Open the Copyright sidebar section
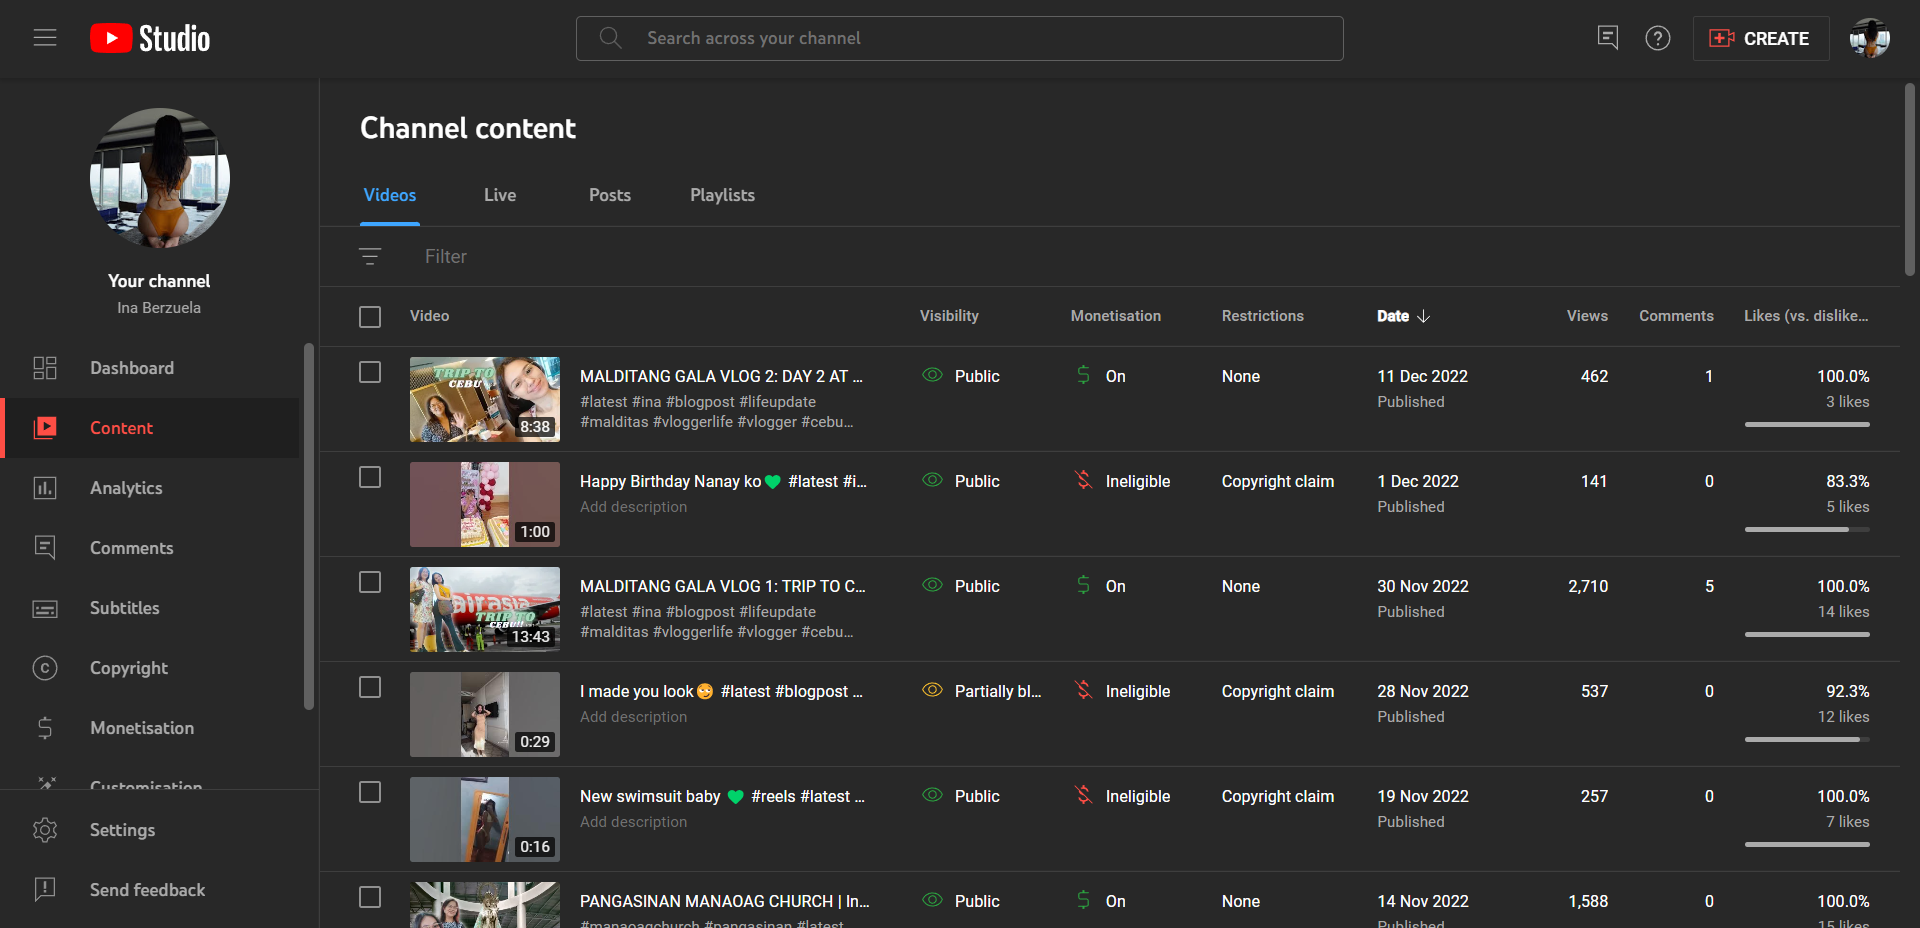 [128, 668]
